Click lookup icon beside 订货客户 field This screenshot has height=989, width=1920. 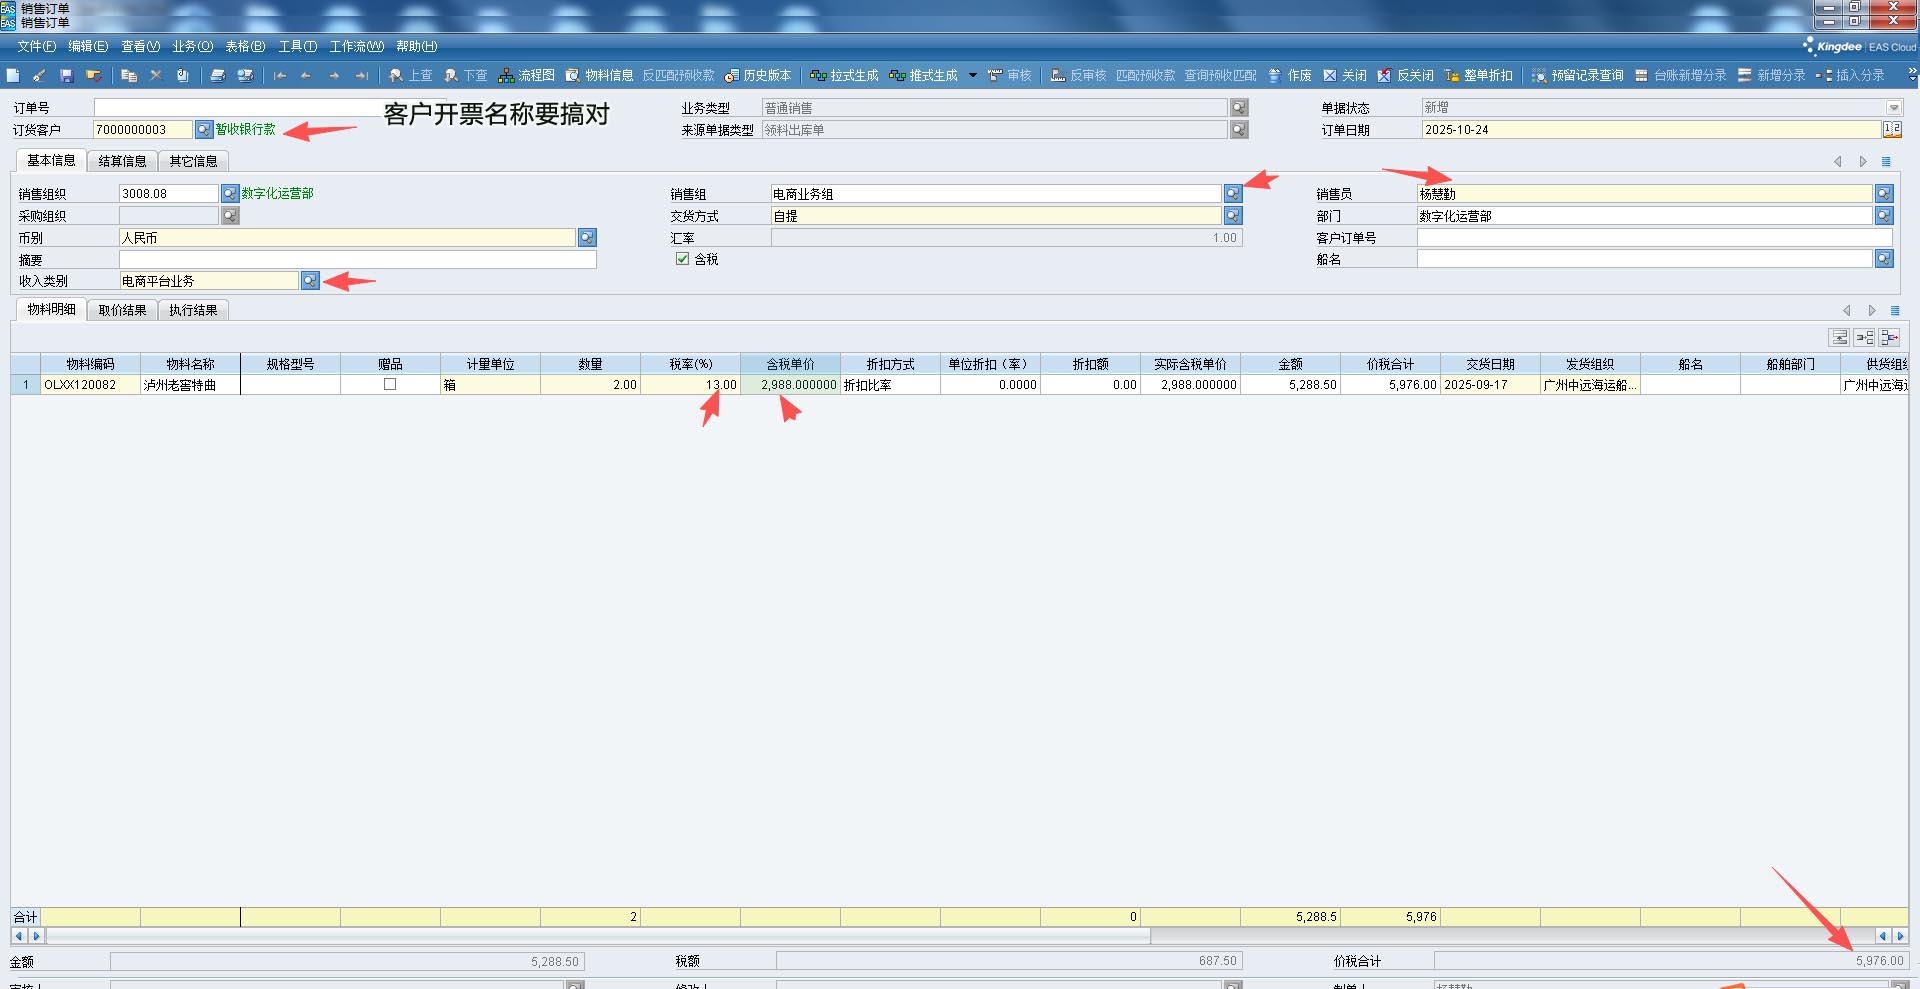pyautogui.click(x=204, y=130)
